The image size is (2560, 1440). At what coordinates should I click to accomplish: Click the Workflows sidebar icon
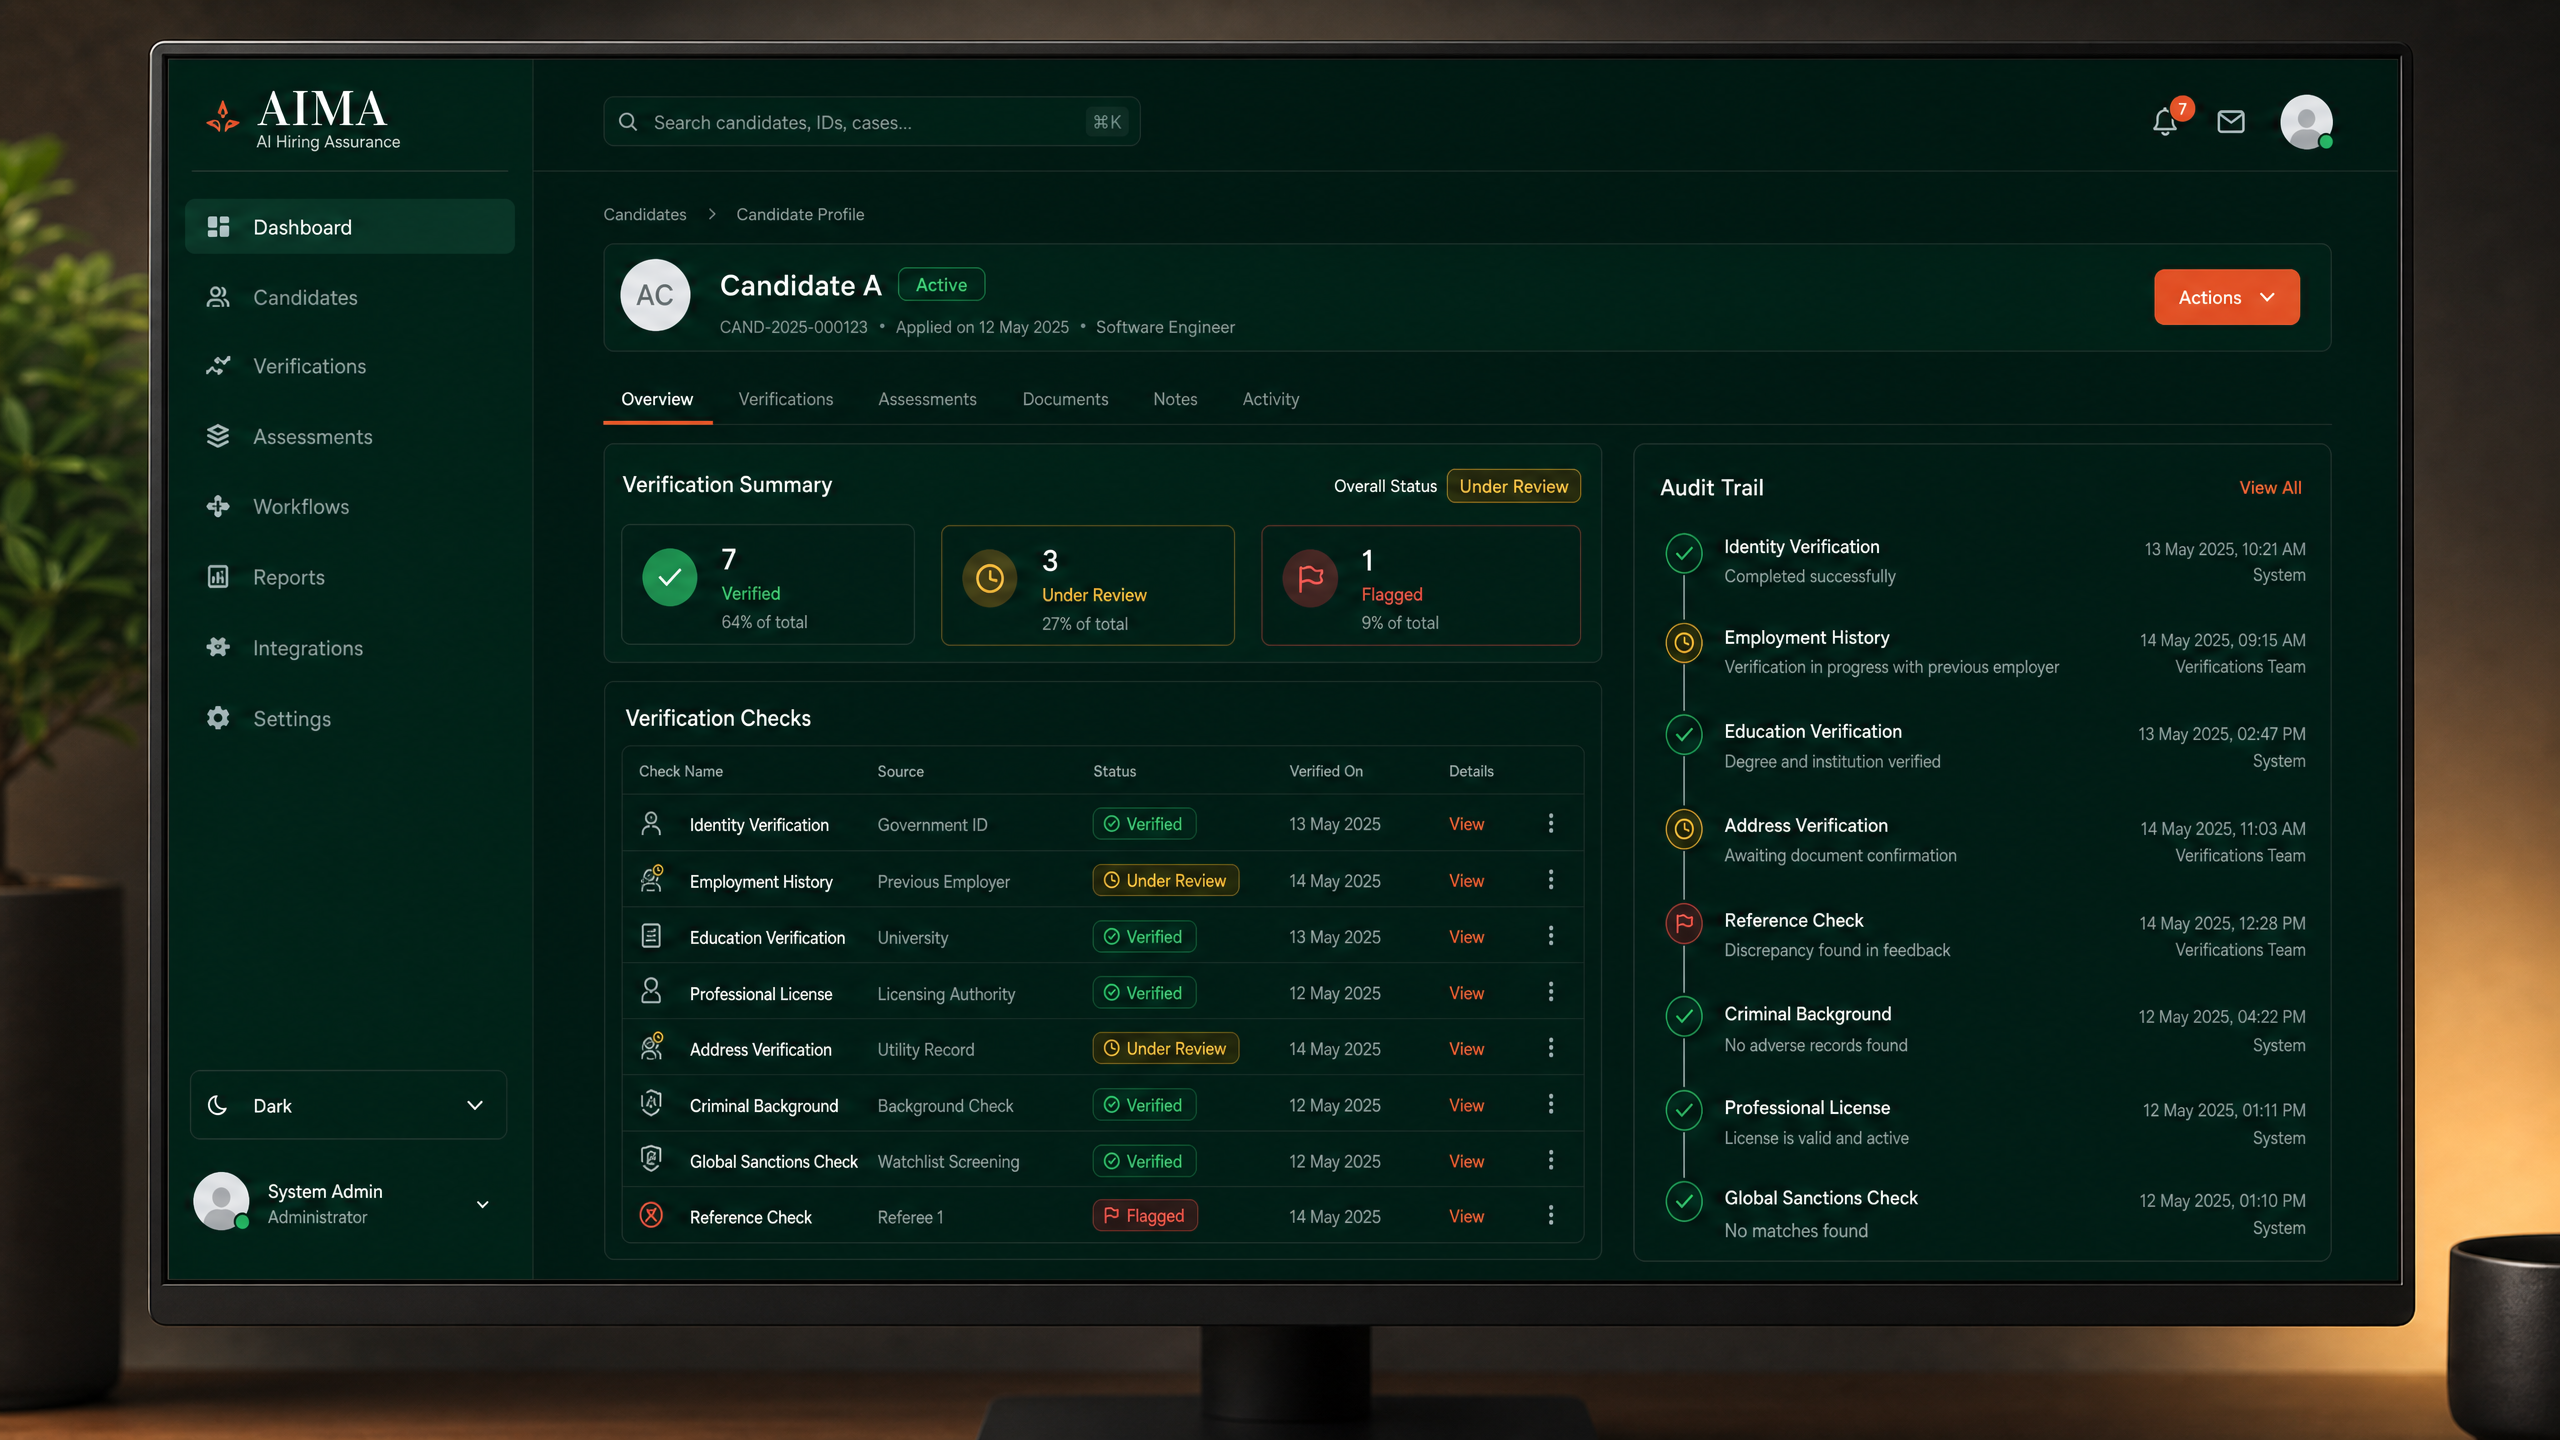click(218, 506)
